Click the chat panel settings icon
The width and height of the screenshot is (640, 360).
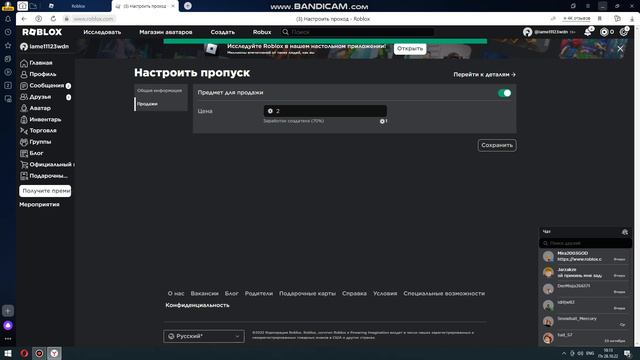(x=624, y=232)
